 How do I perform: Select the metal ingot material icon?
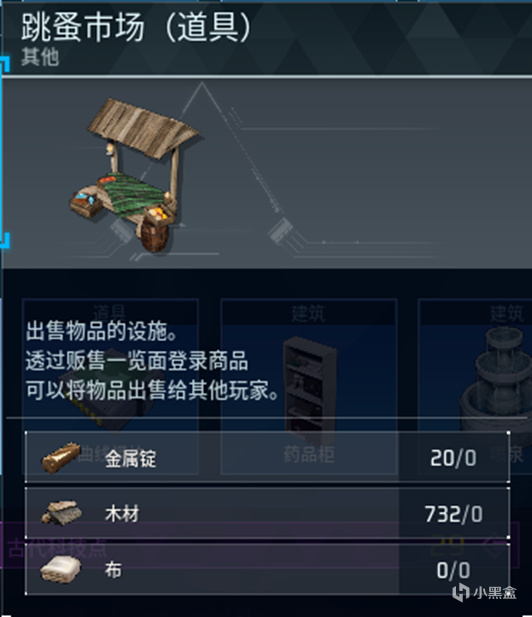coord(61,458)
